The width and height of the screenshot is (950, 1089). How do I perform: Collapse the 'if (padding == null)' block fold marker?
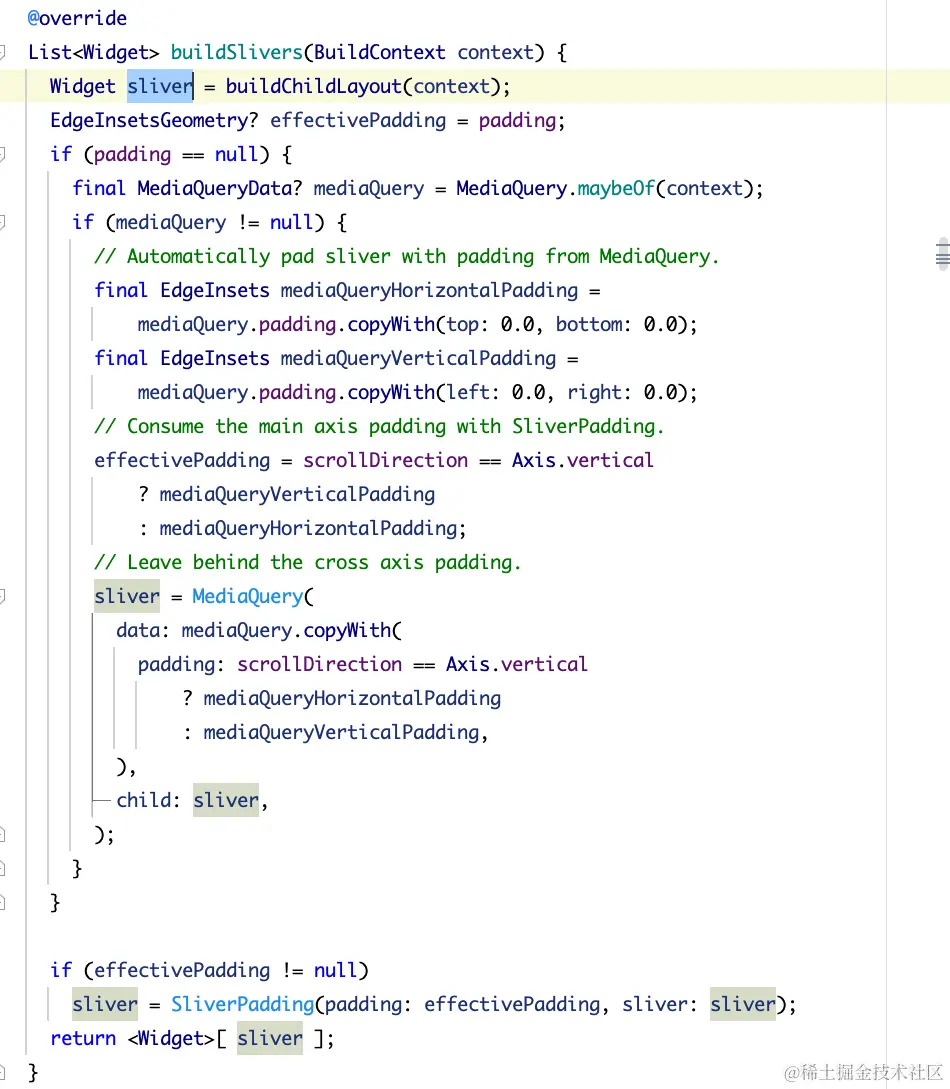point(3,154)
